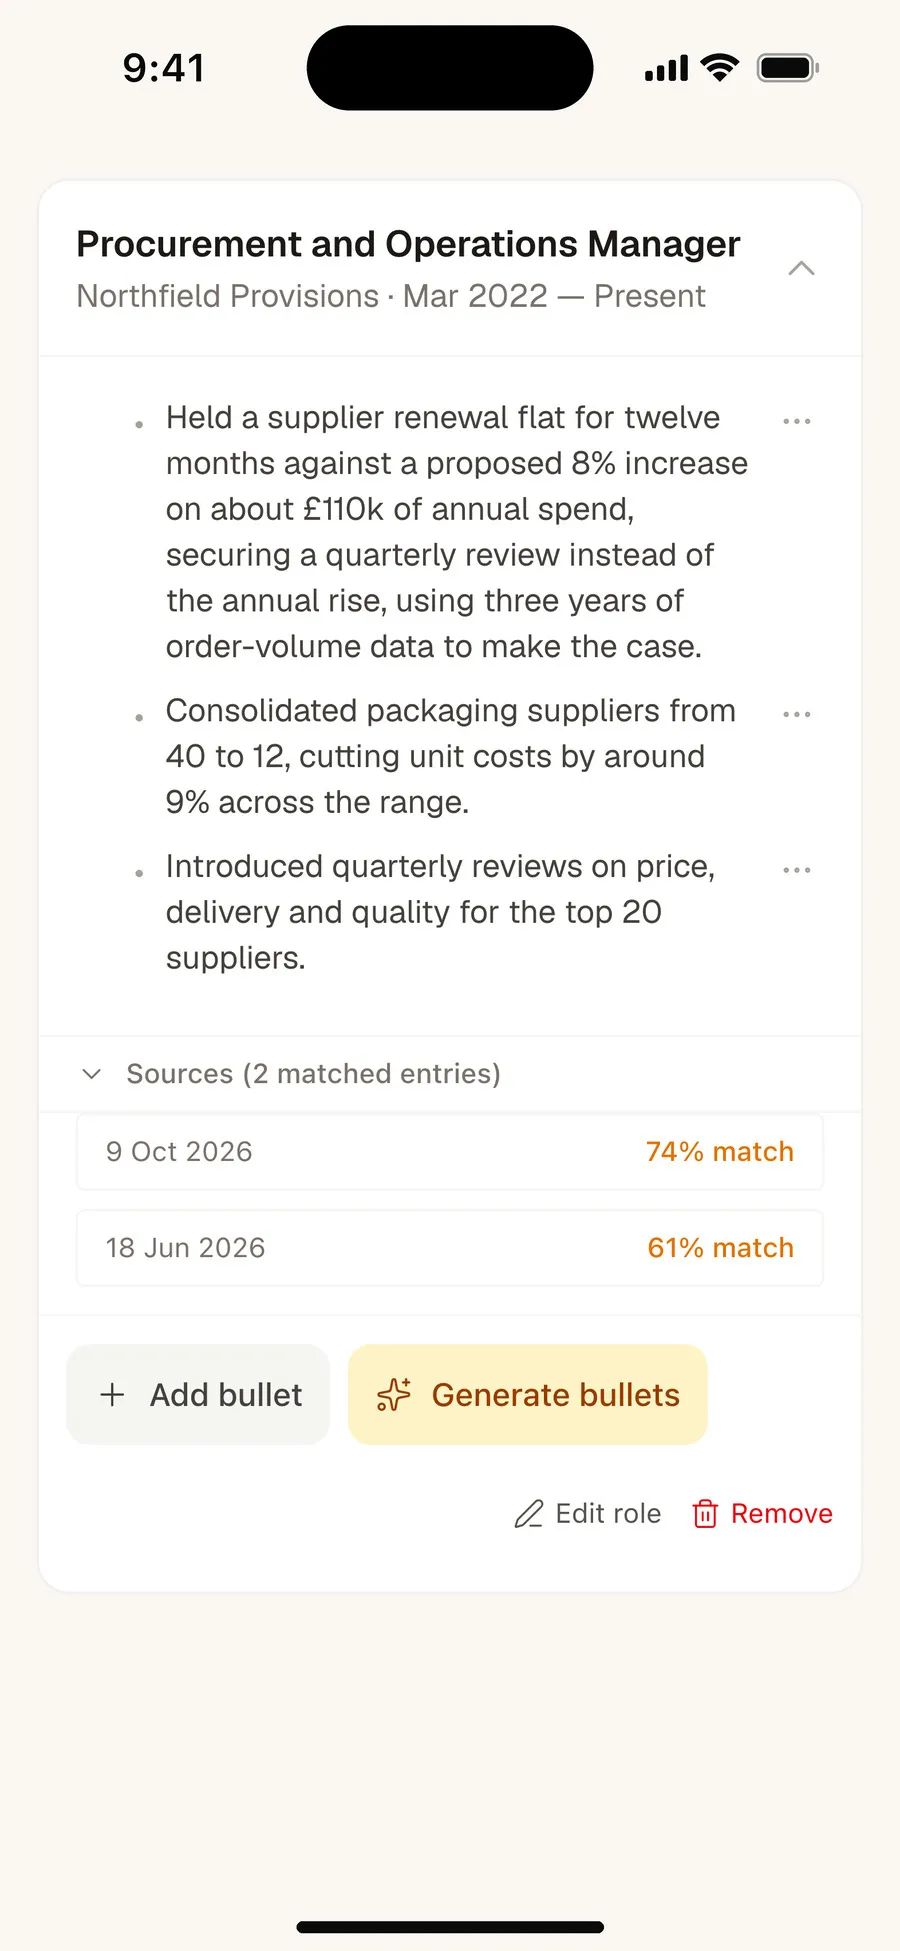Image resolution: width=900 pixels, height=1951 pixels.
Task: Tap the battery icon in status bar
Action: (789, 68)
